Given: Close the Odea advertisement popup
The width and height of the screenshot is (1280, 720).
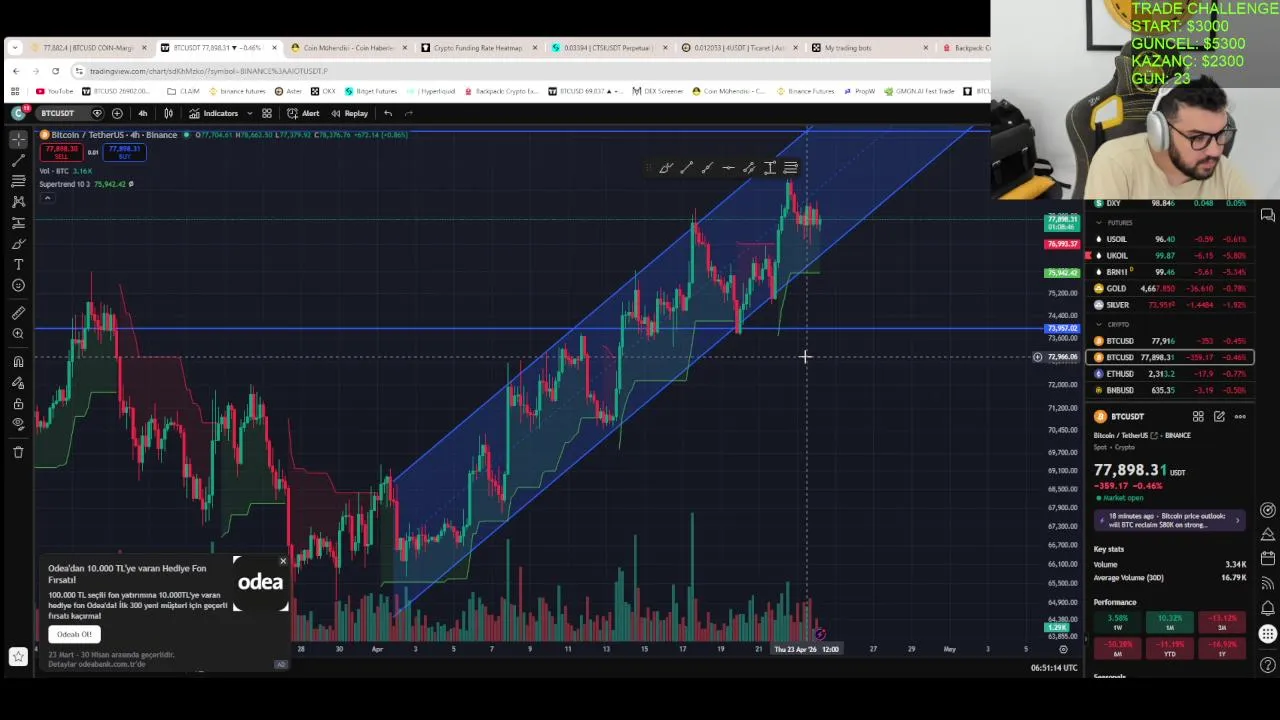Looking at the screenshot, I should [x=283, y=561].
